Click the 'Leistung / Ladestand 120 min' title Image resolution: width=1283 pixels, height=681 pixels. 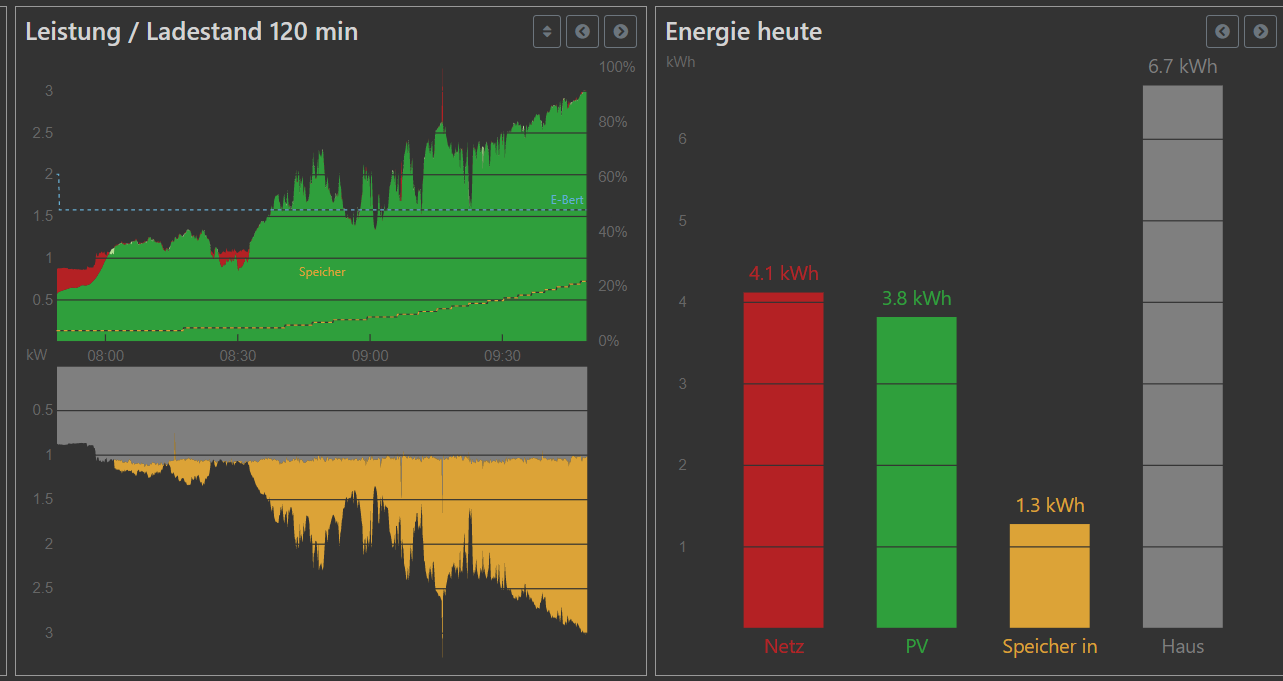[191, 31]
